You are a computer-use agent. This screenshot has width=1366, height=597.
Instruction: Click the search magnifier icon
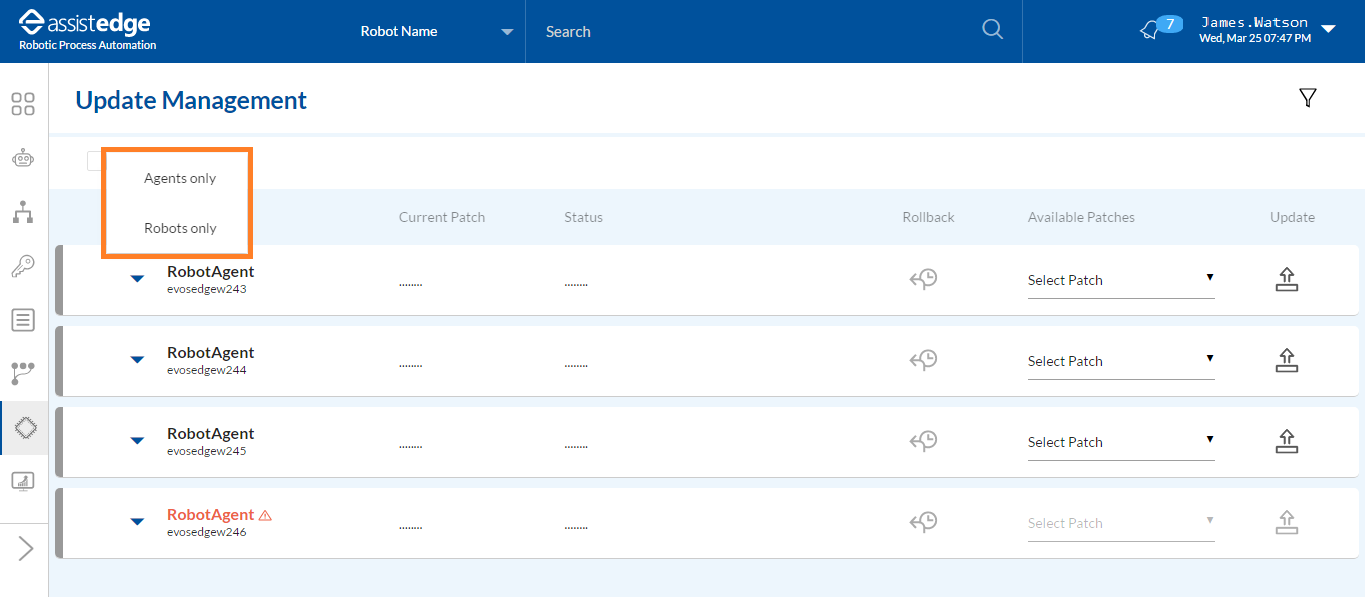[x=992, y=30]
